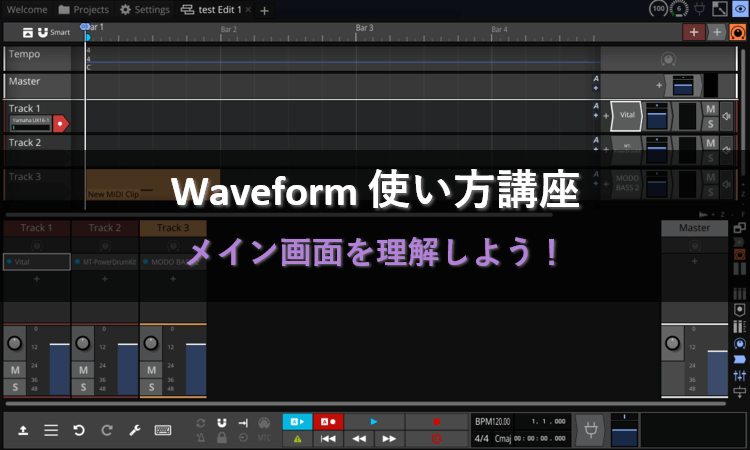The height and width of the screenshot is (450, 750).
Task: Click the Track 1 mixer volume fader
Action: [59, 368]
